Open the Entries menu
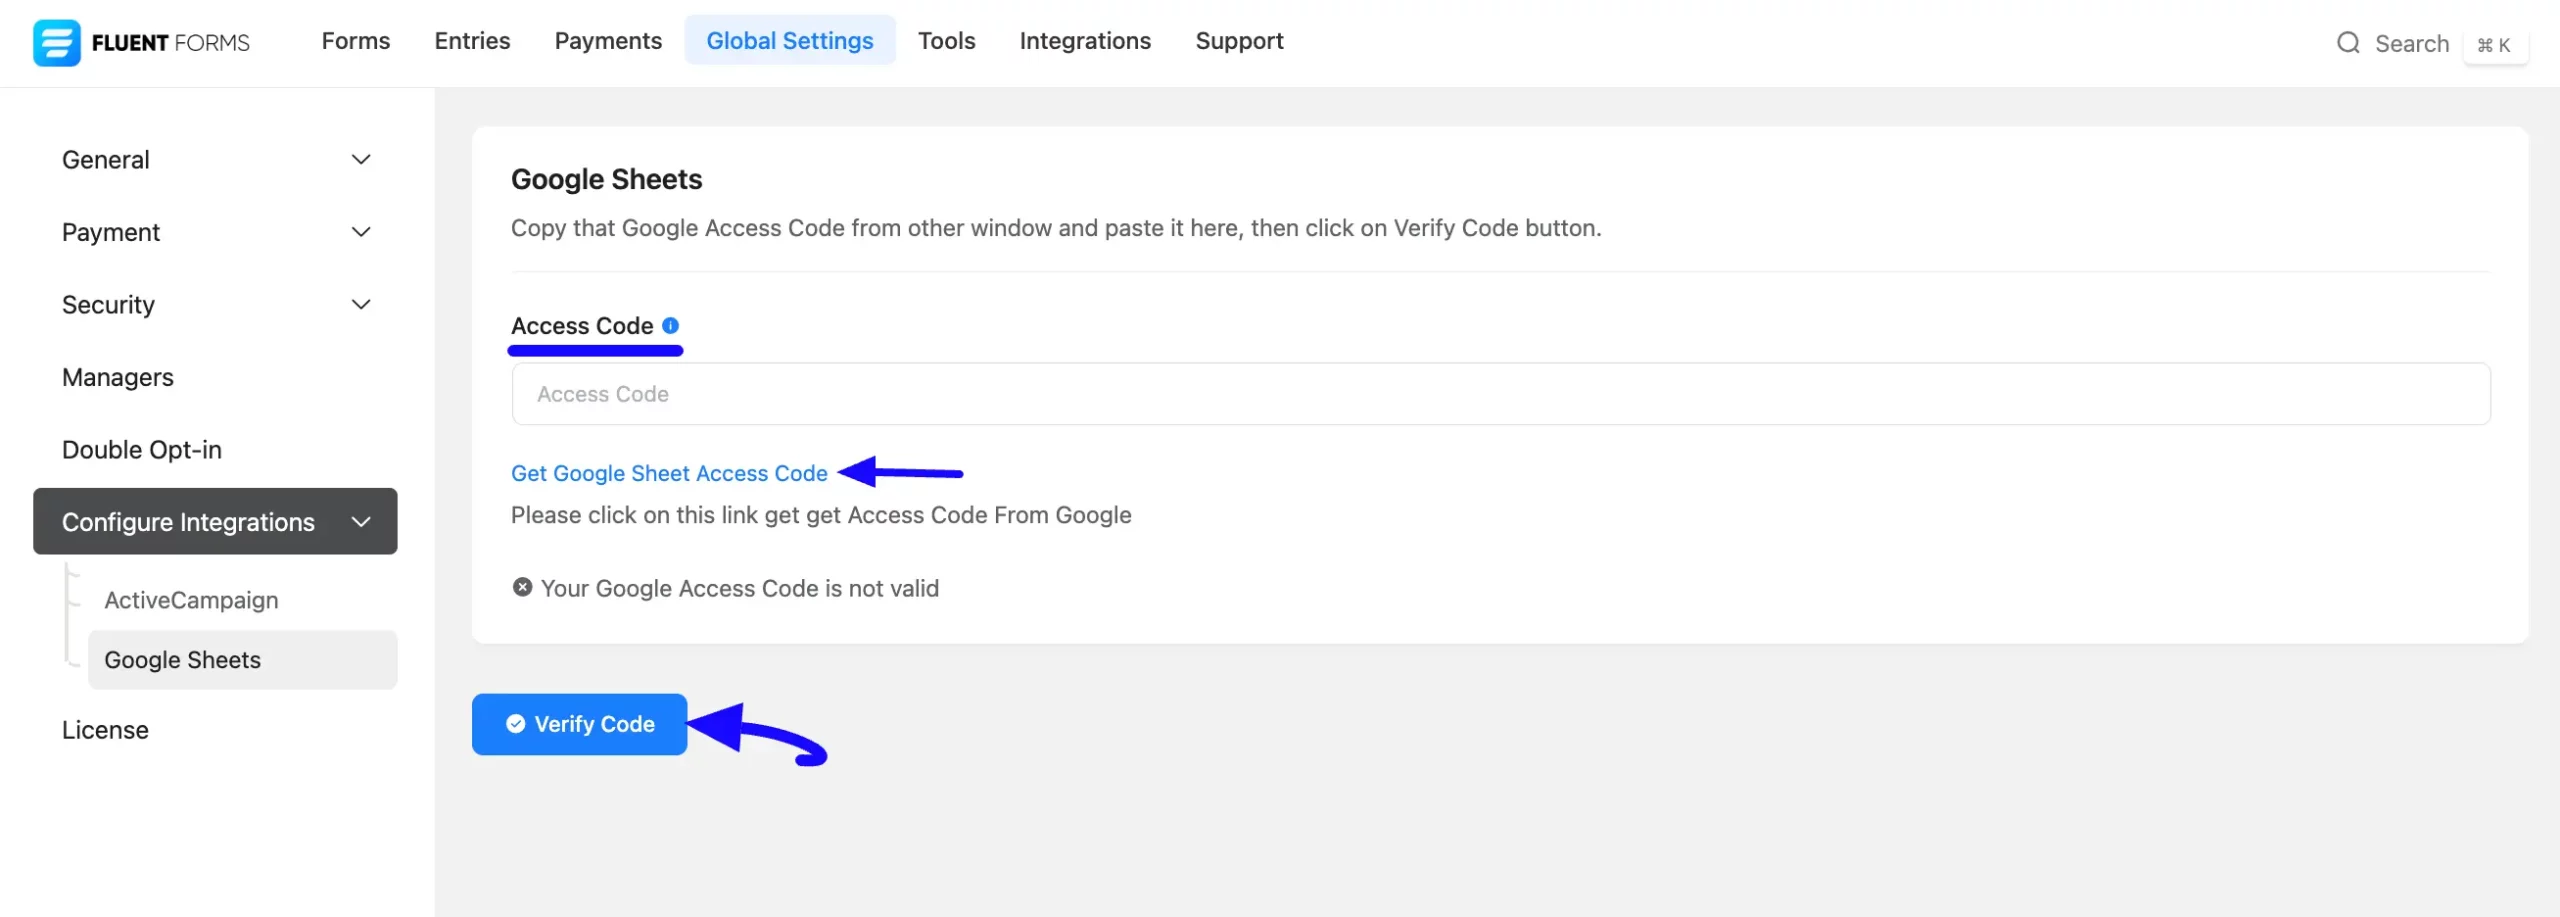This screenshot has width=2560, height=917. point(472,41)
